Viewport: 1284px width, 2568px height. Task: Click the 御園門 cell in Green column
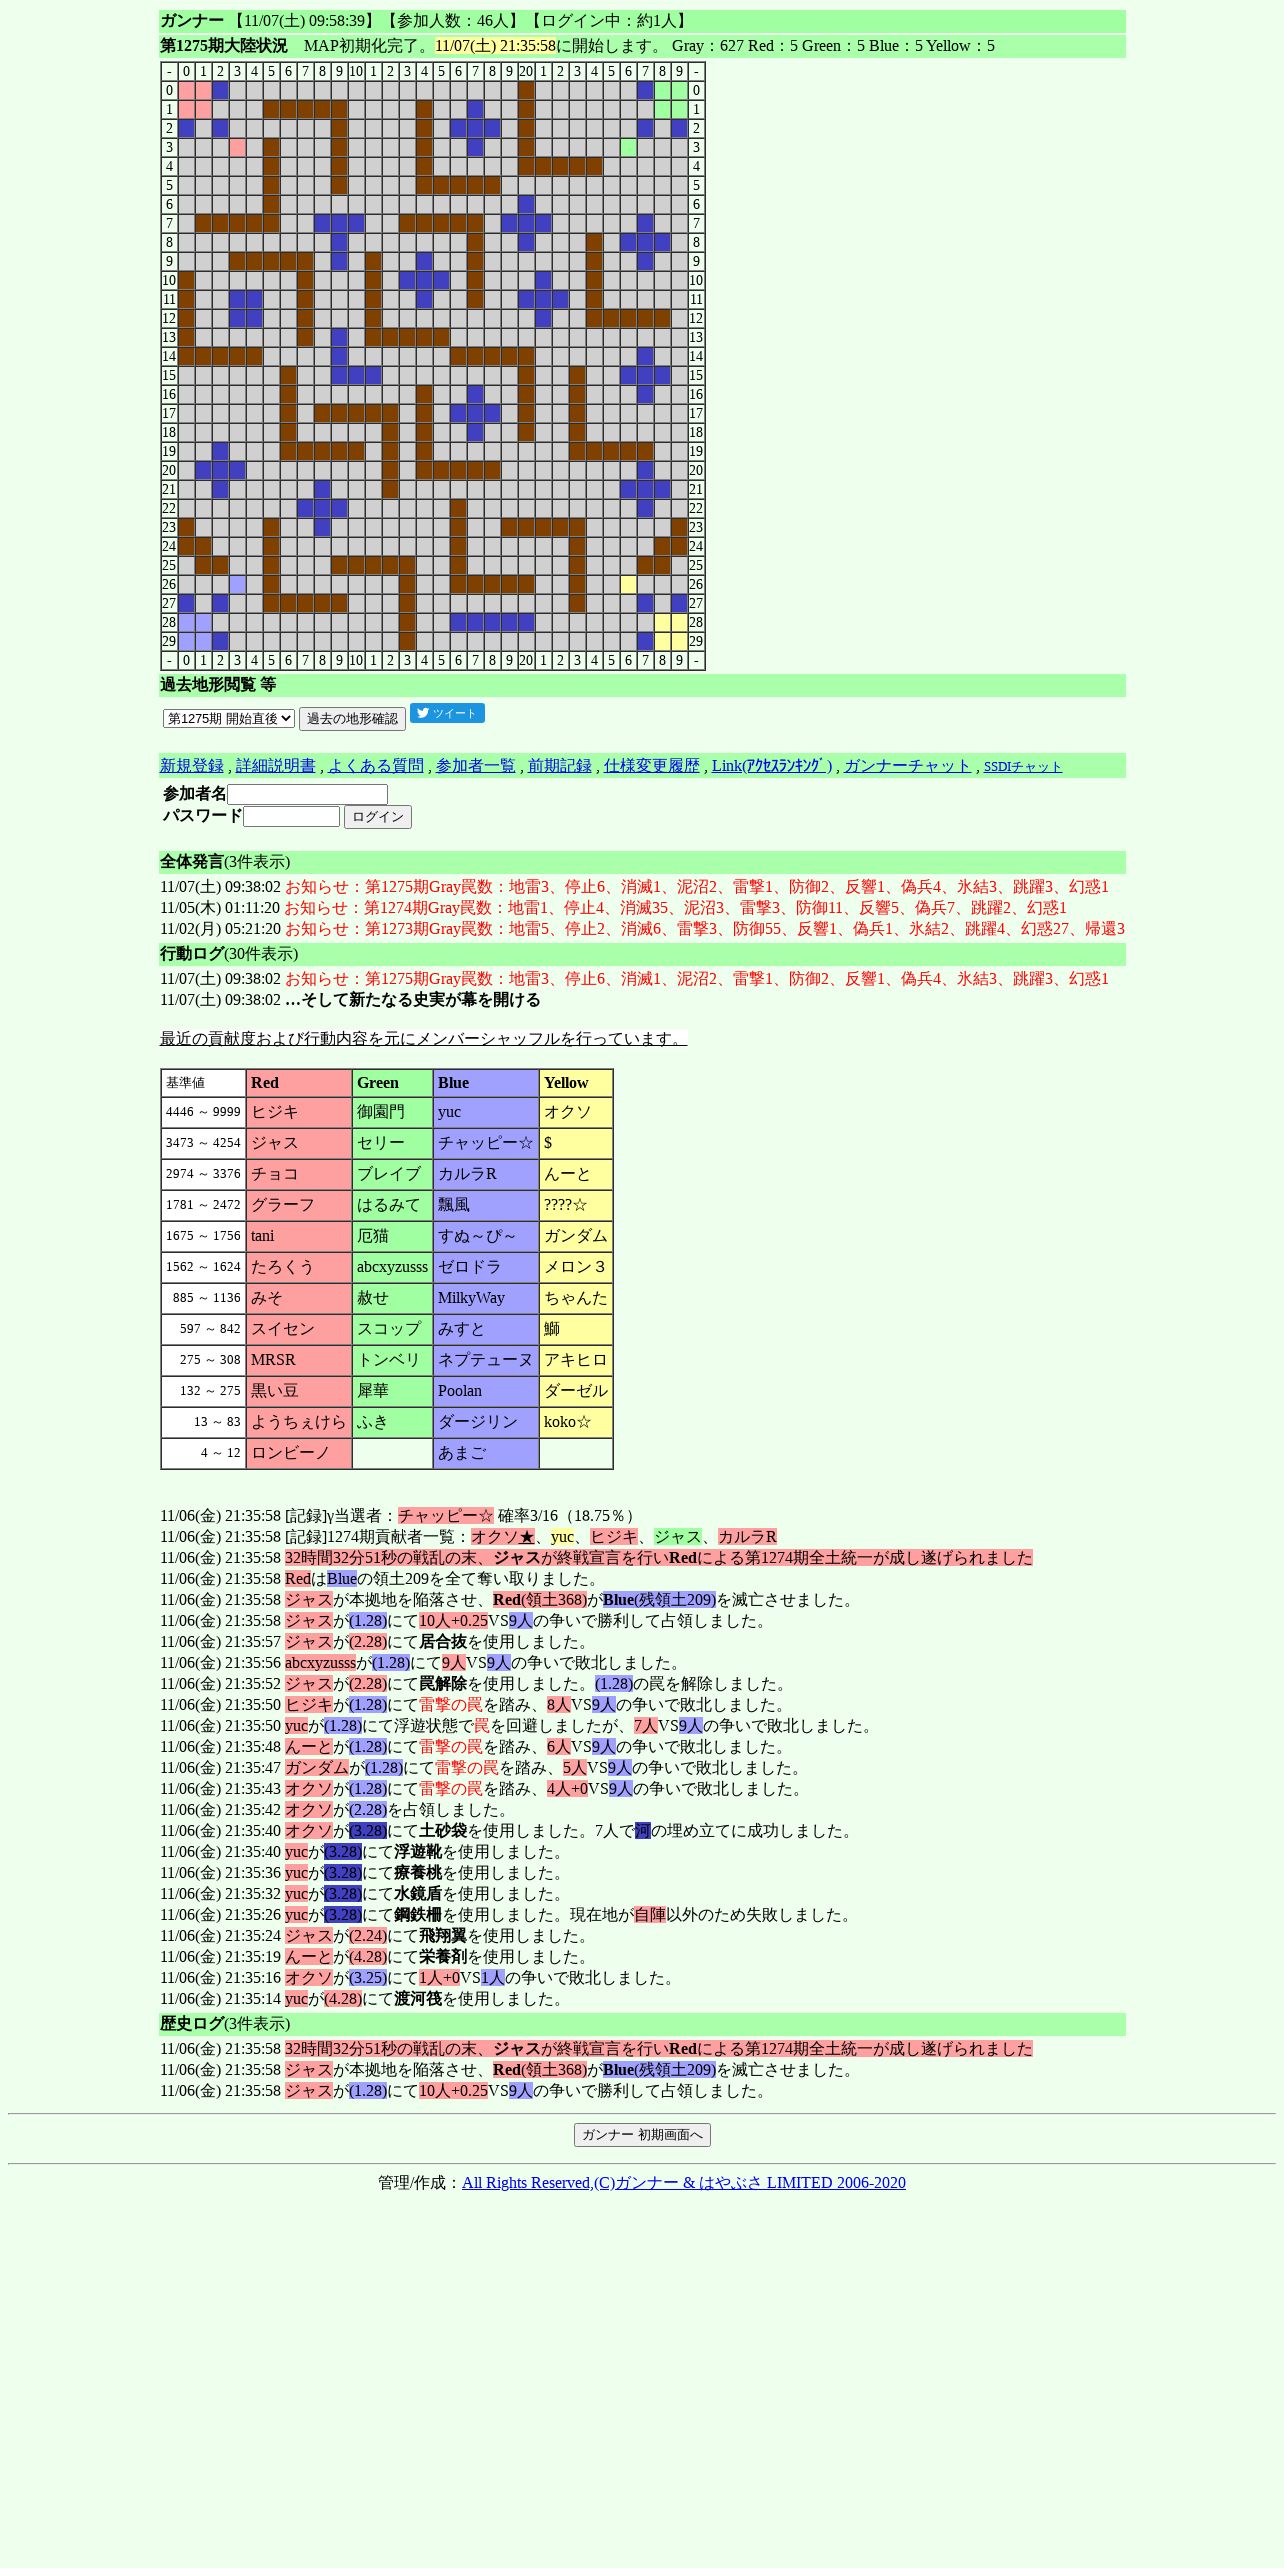[x=392, y=1112]
